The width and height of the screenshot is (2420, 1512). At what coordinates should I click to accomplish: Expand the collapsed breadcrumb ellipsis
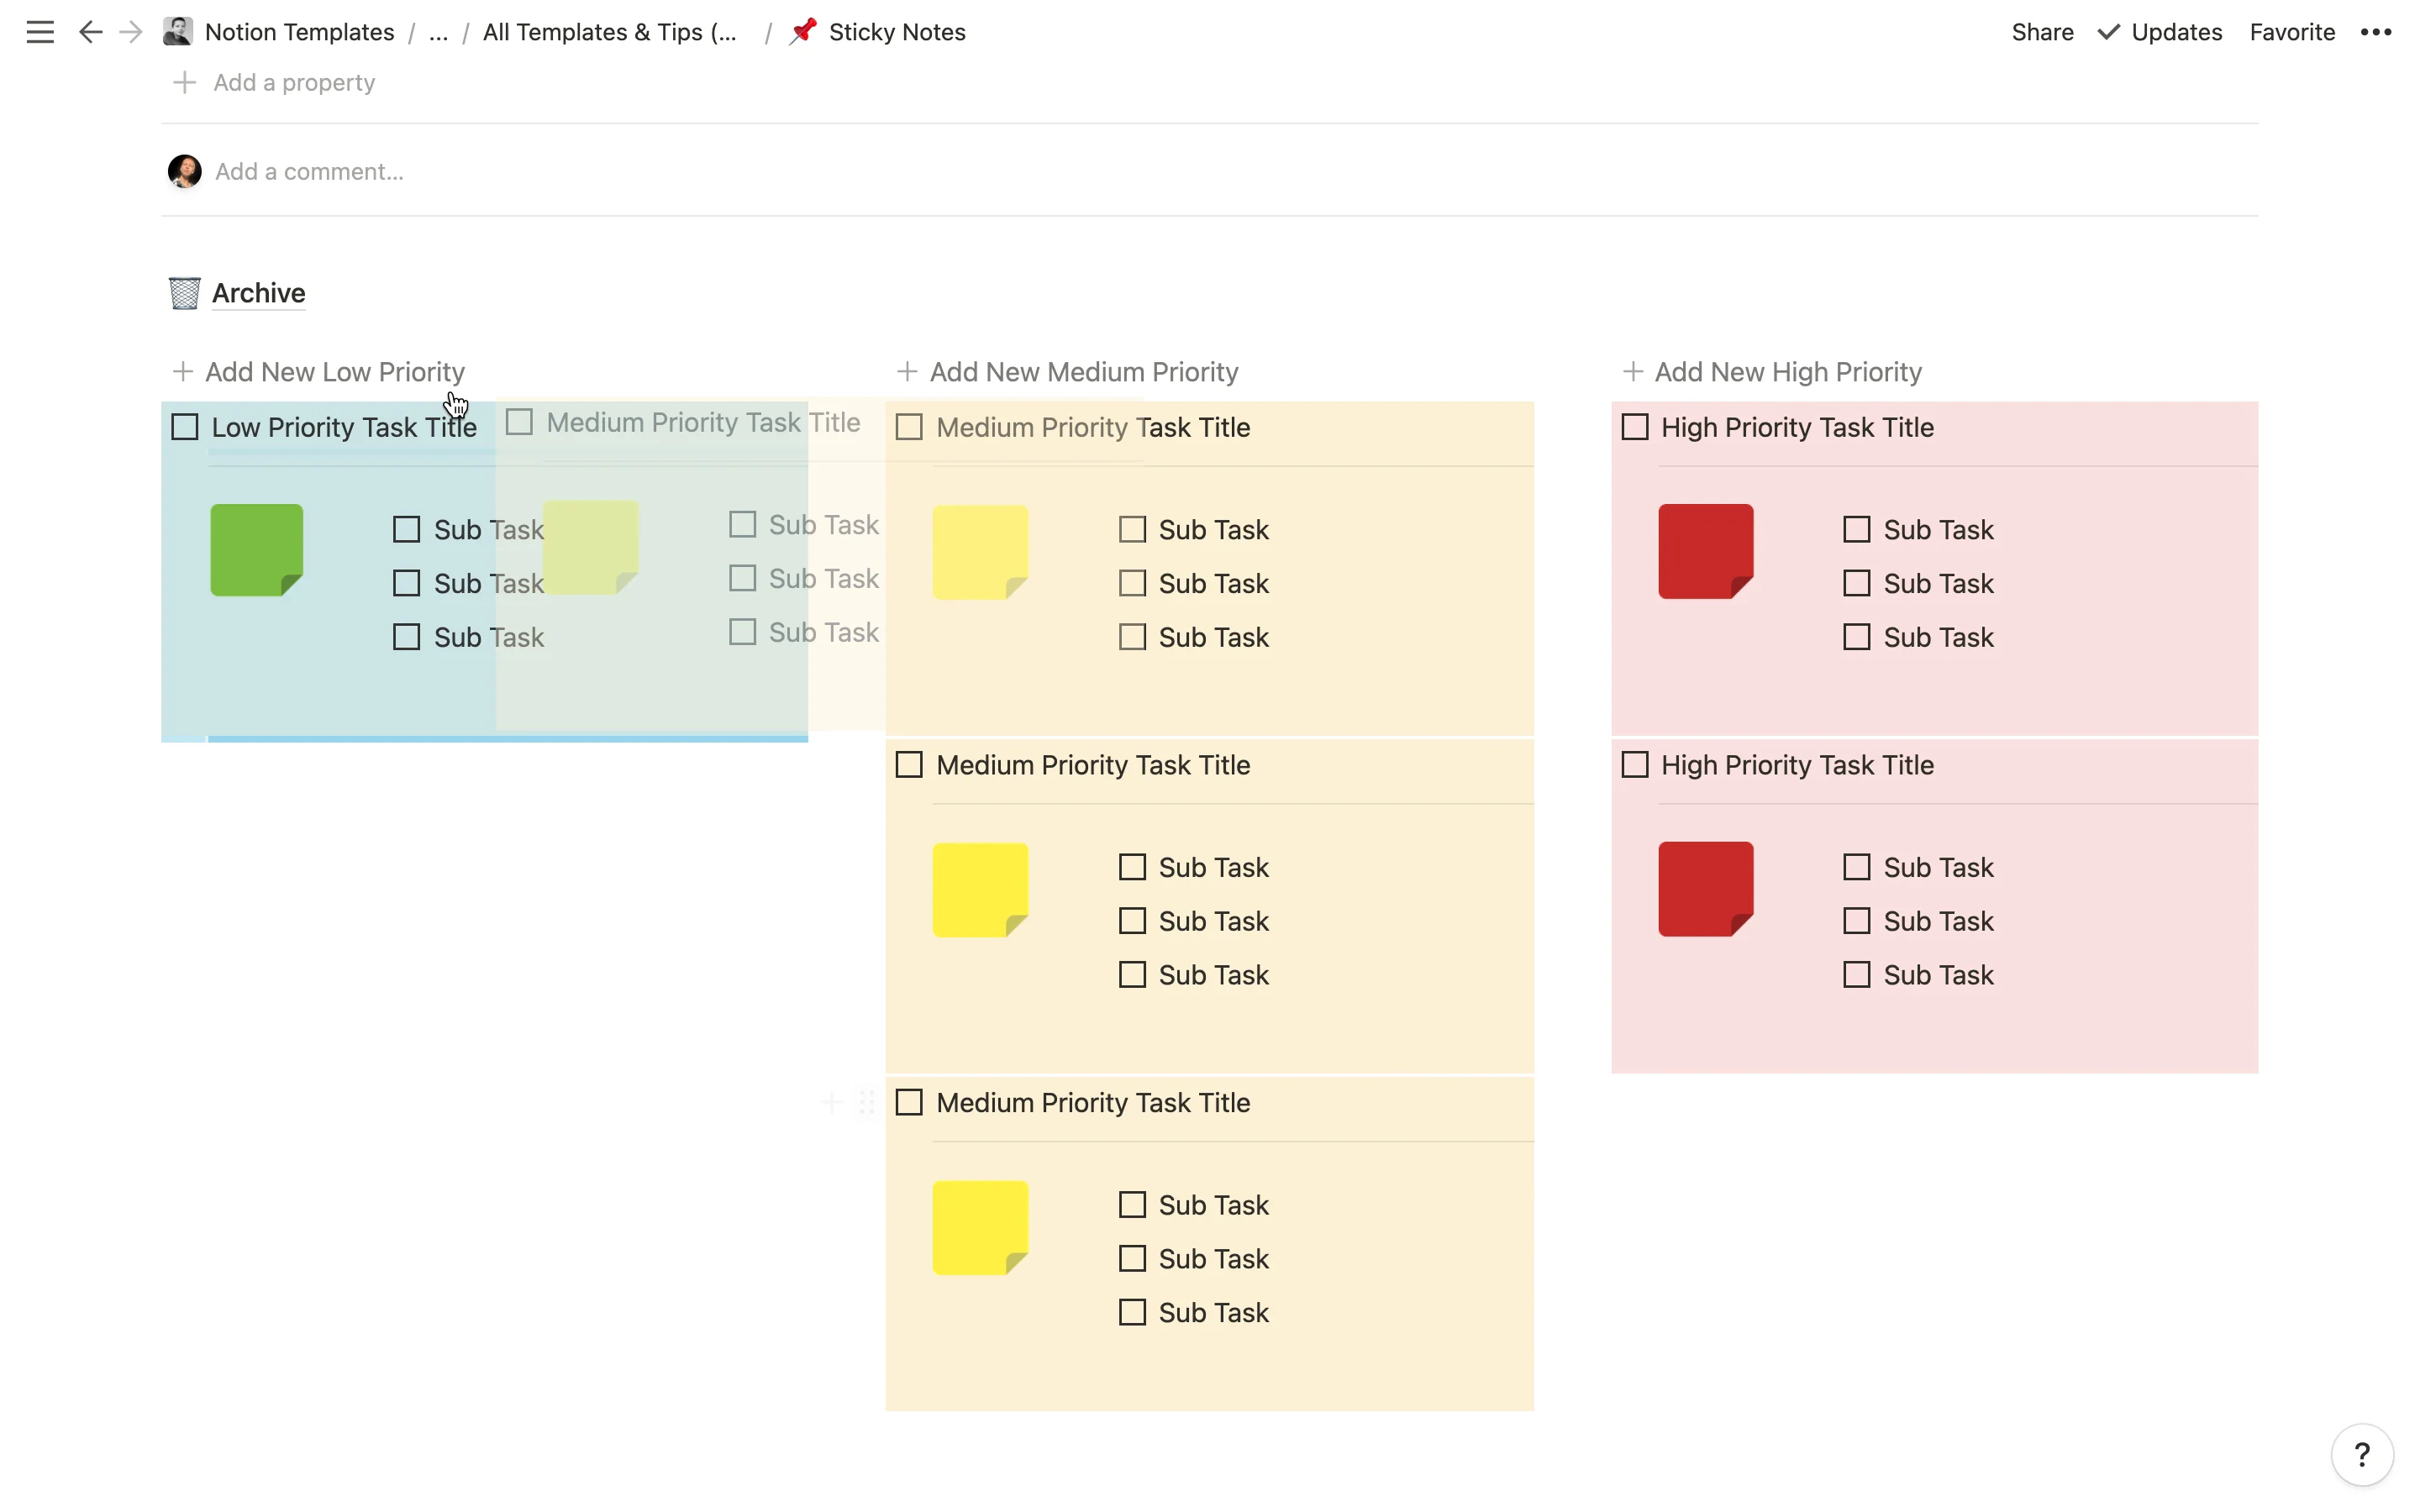click(438, 31)
